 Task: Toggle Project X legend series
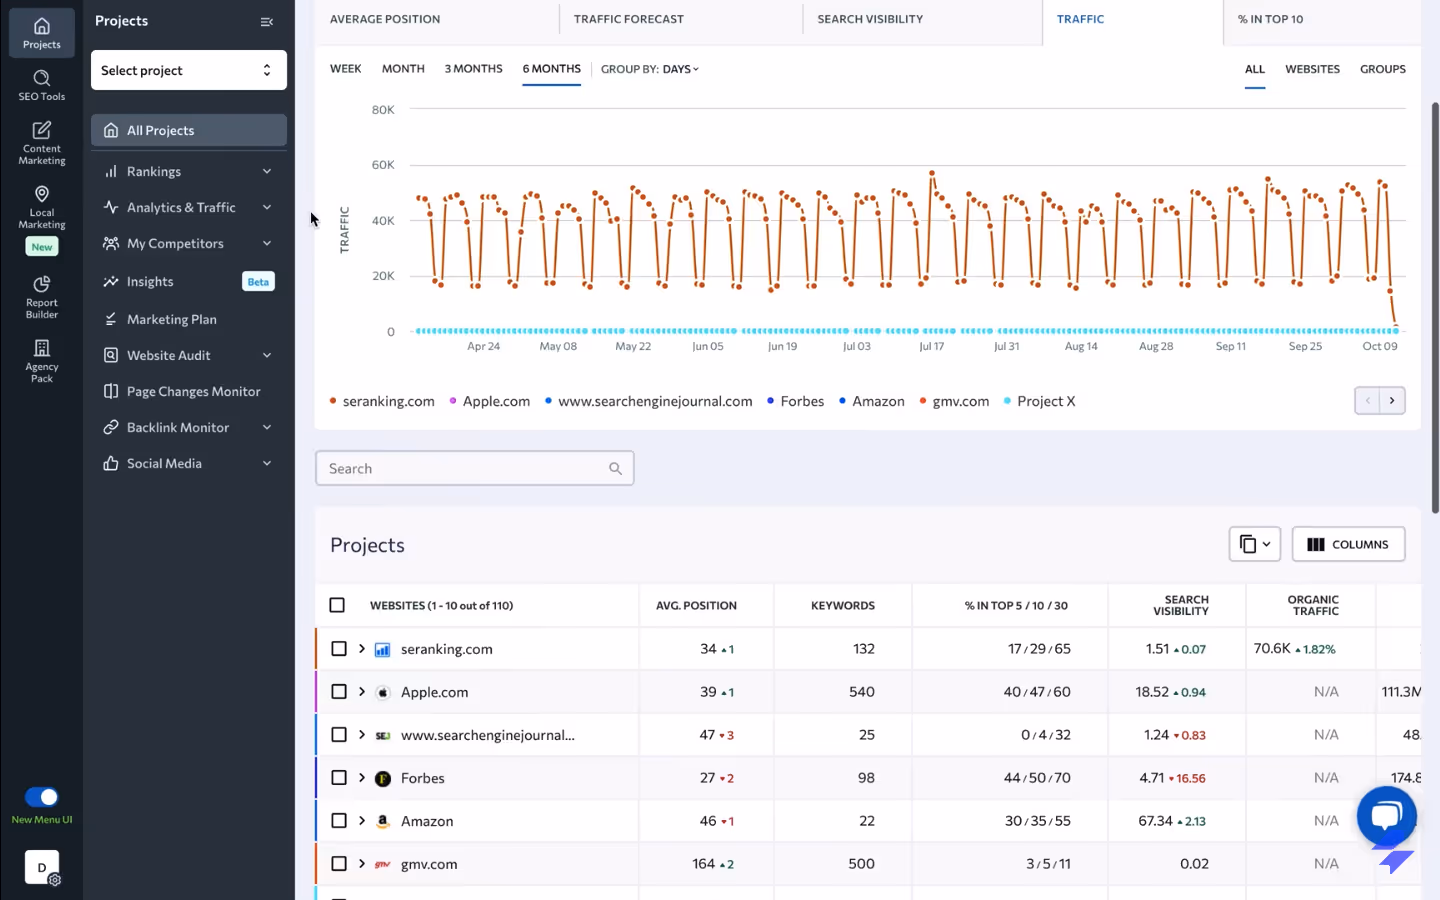(x=1039, y=401)
